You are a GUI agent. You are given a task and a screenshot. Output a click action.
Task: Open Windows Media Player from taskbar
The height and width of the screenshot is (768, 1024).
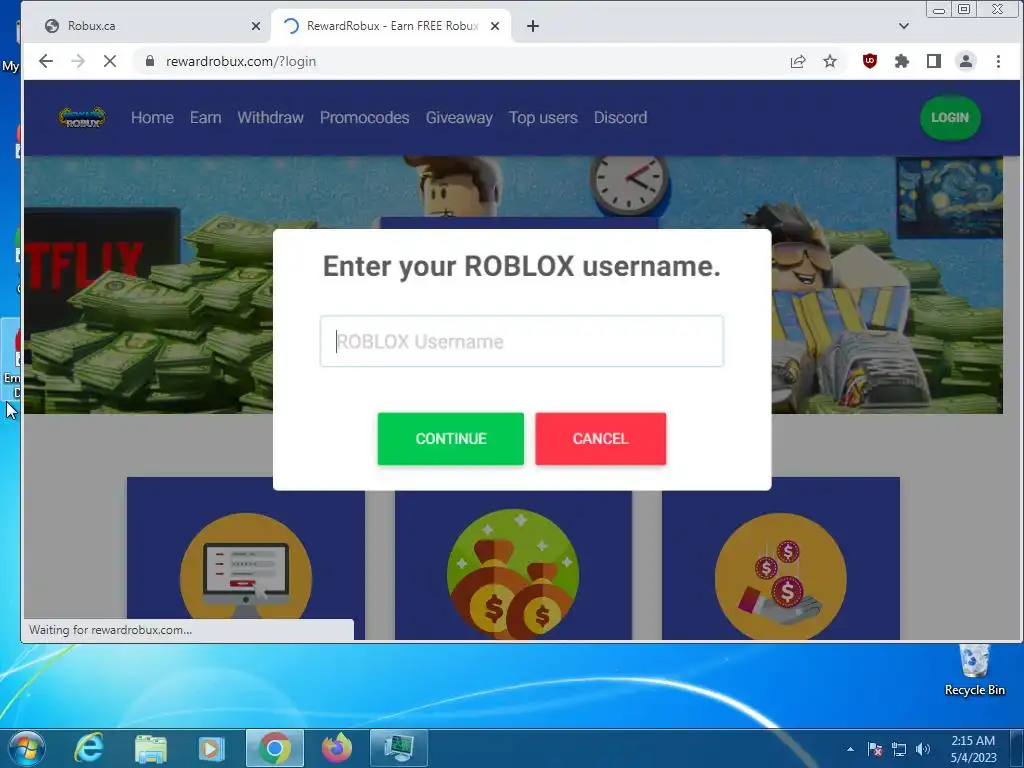click(x=211, y=748)
